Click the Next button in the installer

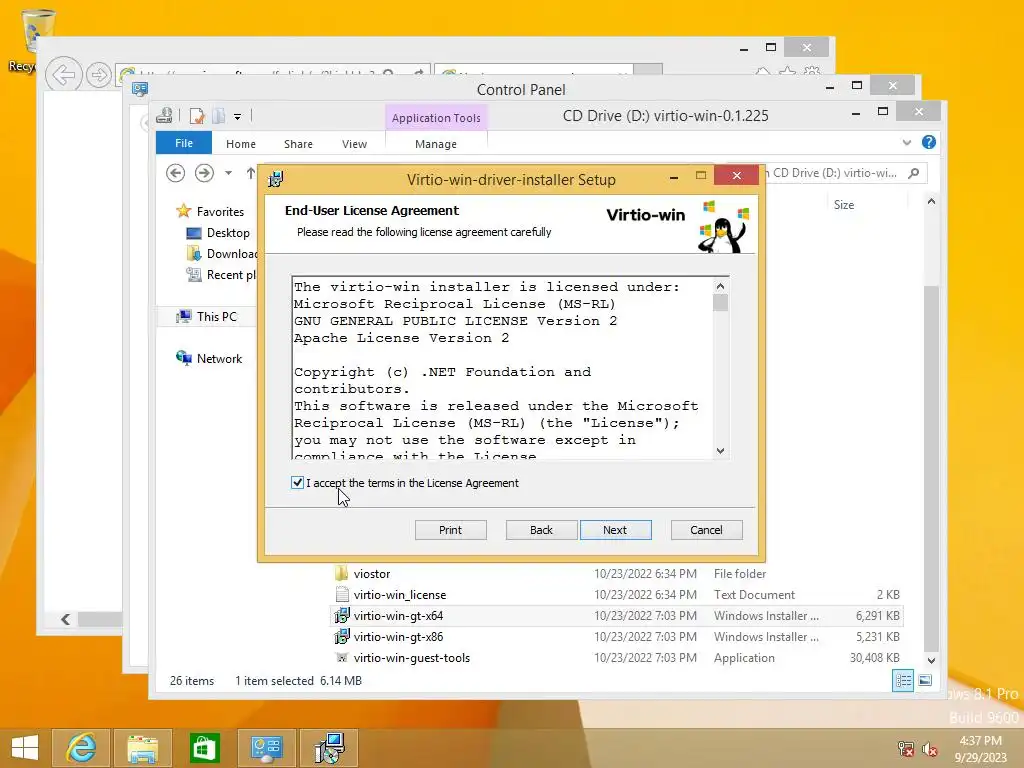615,530
